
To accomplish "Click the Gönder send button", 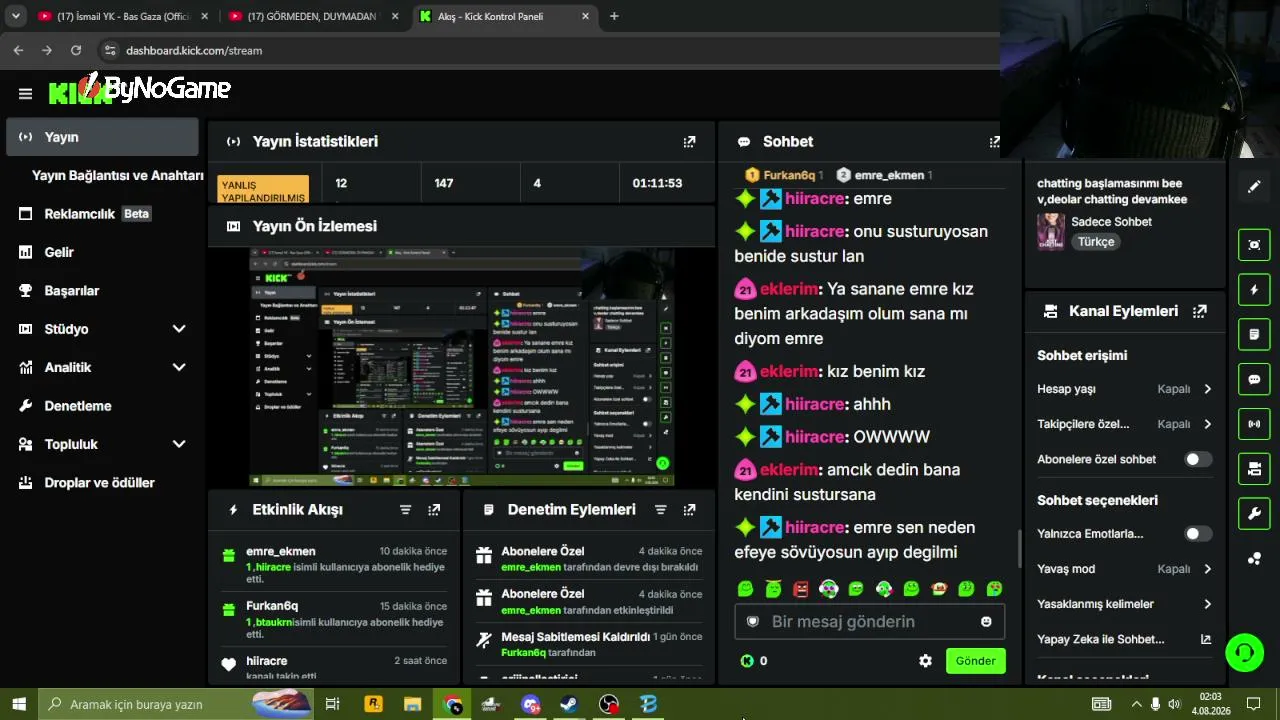I will click(975, 661).
